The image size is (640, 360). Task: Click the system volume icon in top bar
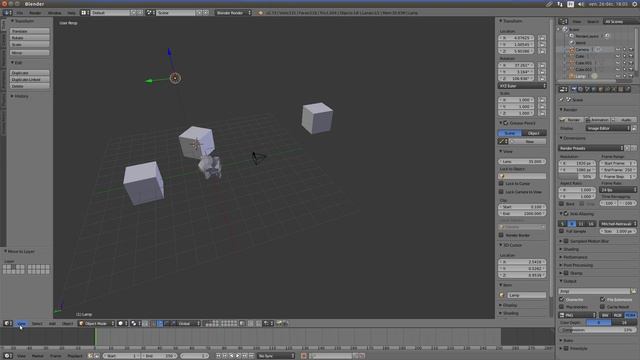tap(581, 4)
